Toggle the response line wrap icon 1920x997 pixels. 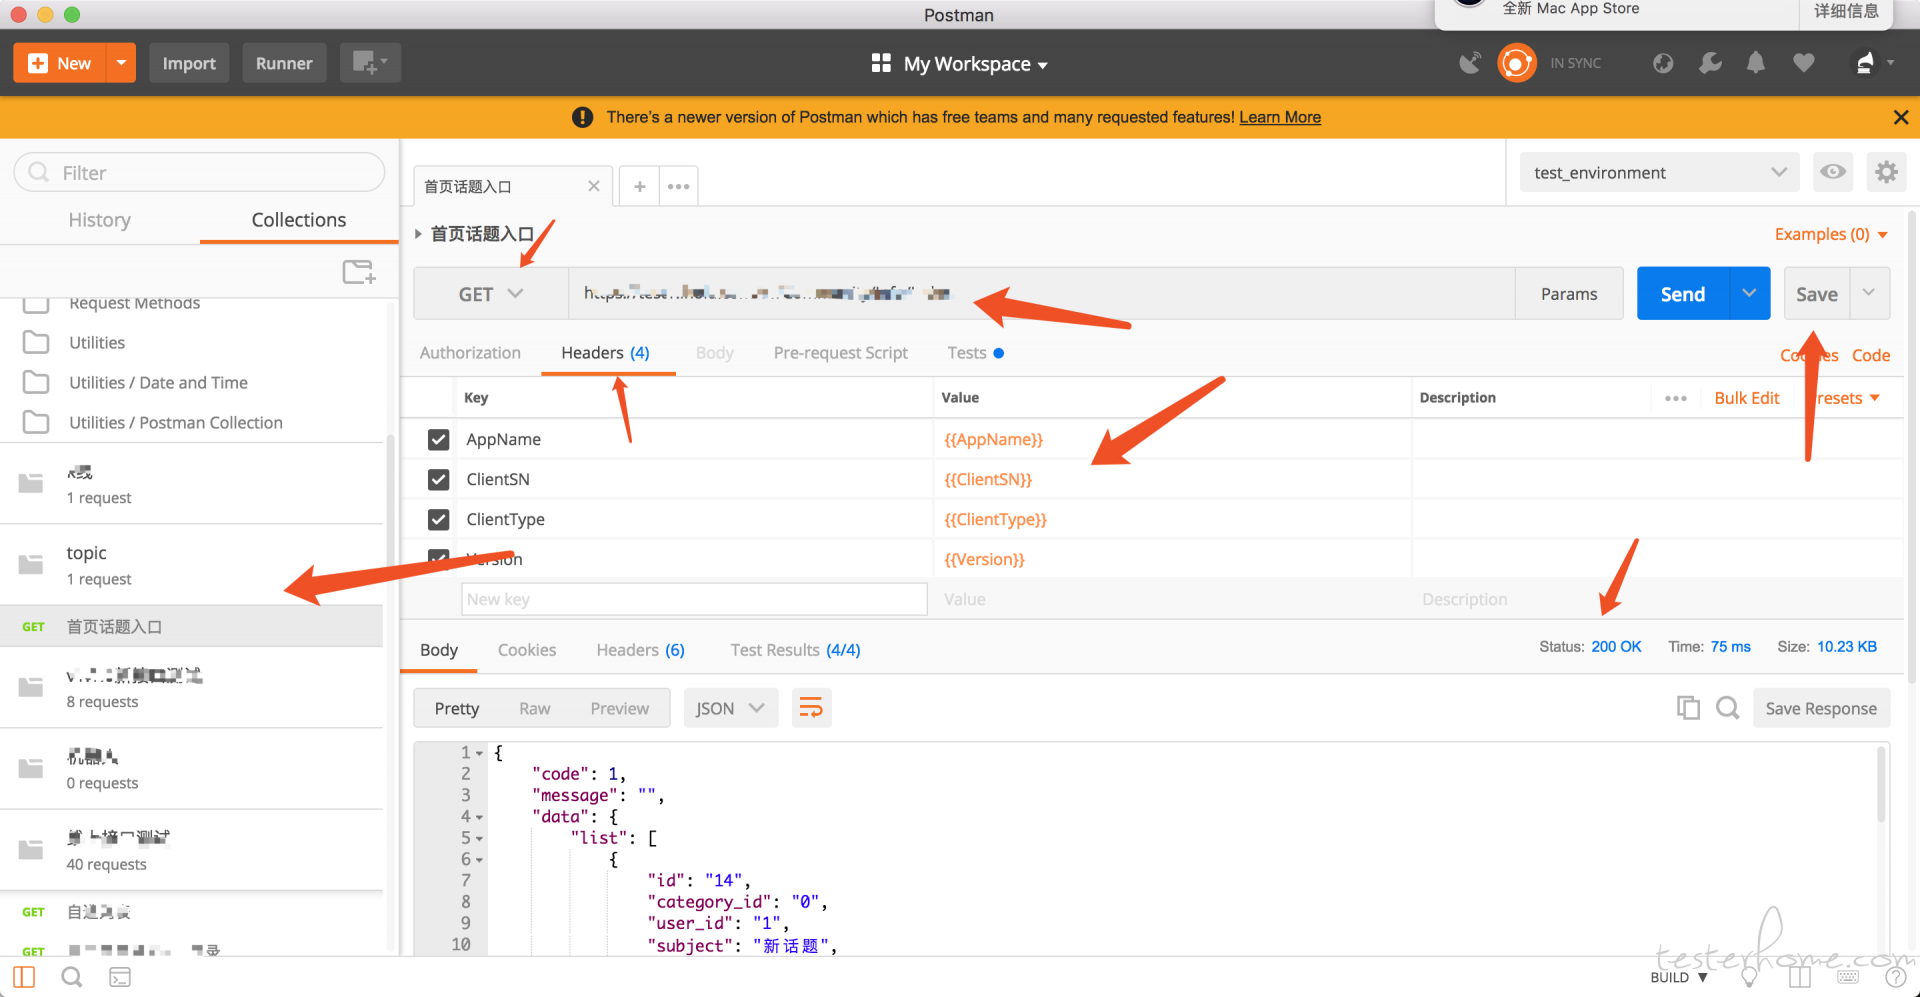(x=811, y=708)
